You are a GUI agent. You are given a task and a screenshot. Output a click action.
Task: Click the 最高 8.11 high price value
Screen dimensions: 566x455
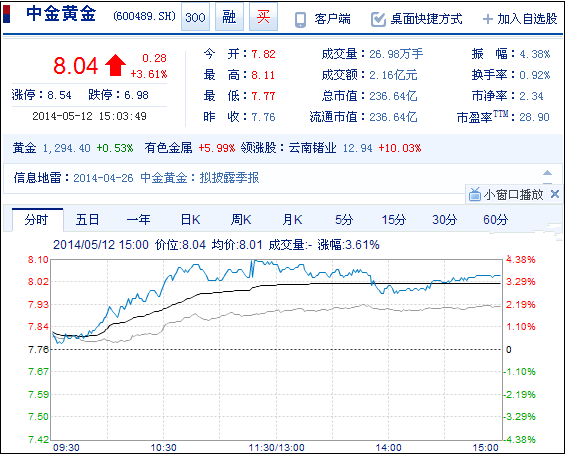point(264,75)
